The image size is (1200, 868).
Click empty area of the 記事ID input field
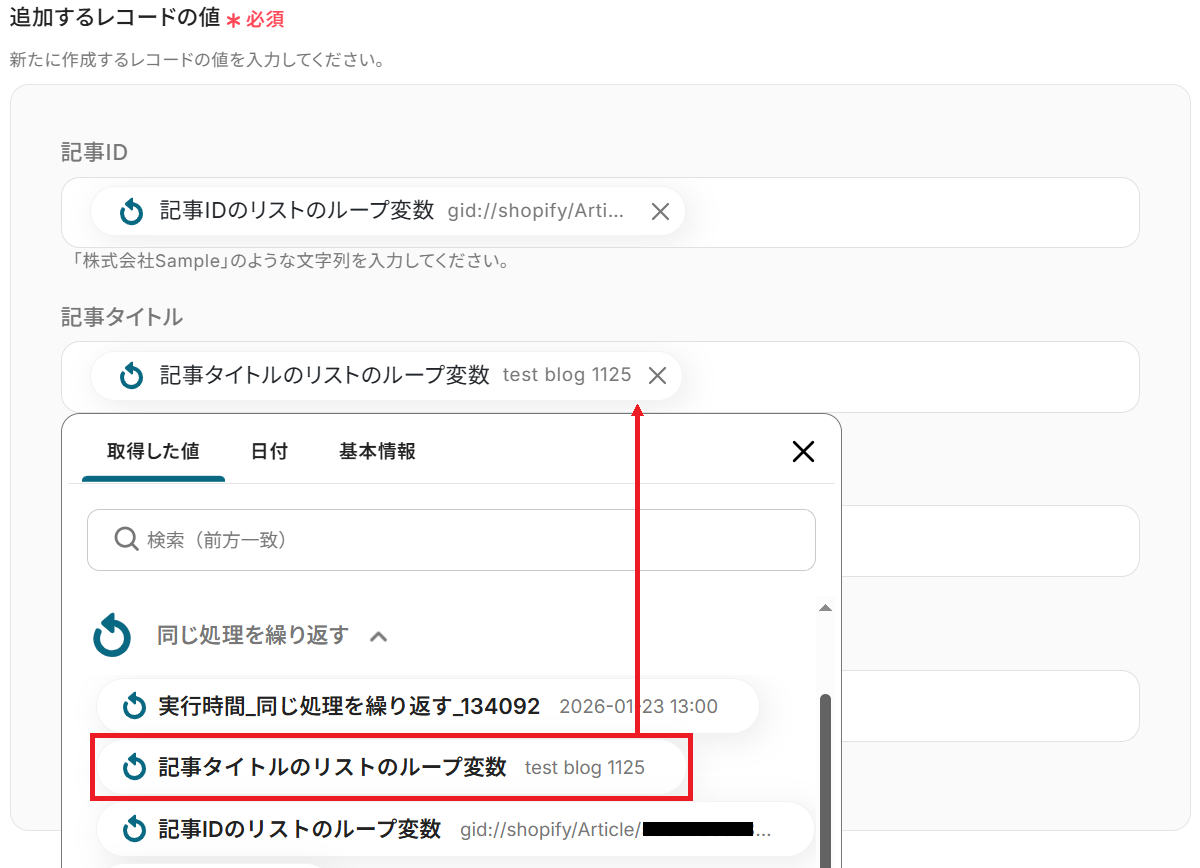(x=900, y=212)
